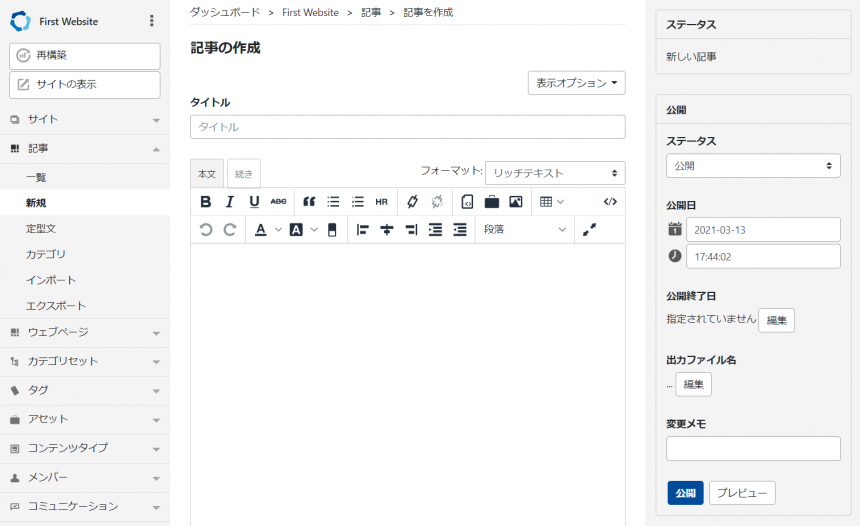This screenshot has height=526, width=860.
Task: Align text right
Action: coord(411,230)
